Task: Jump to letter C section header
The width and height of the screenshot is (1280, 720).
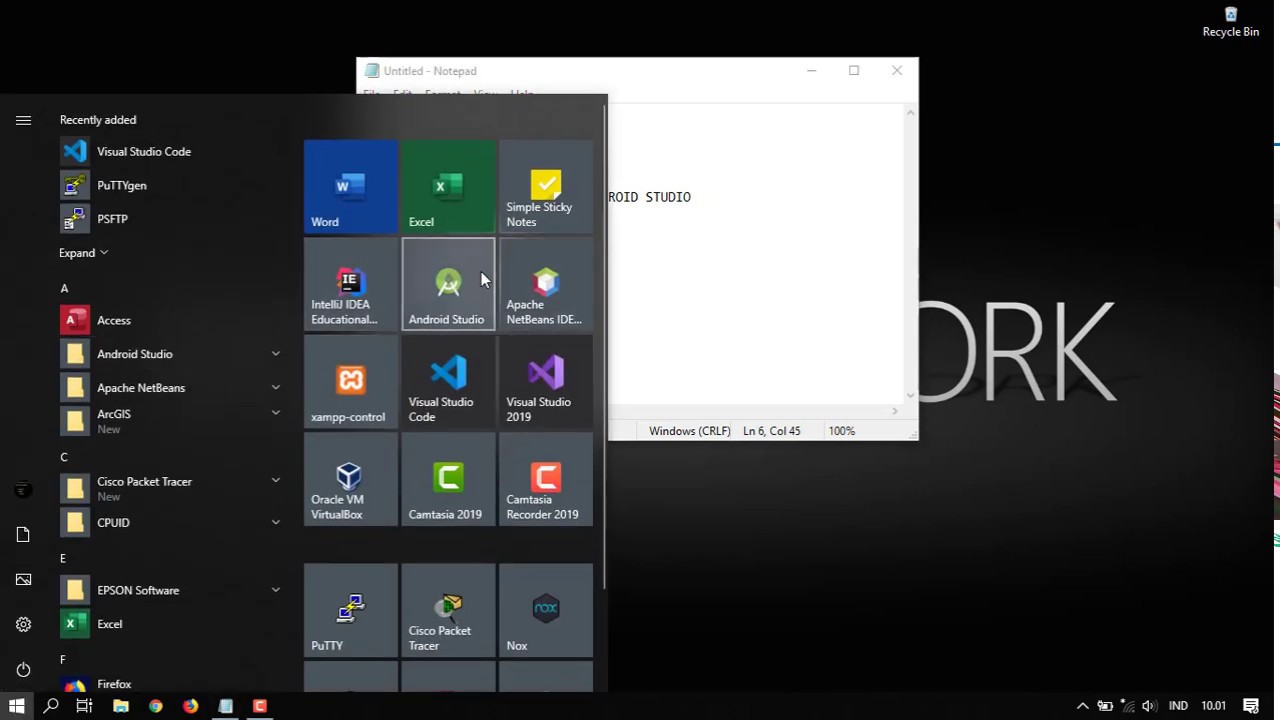Action: (x=64, y=457)
